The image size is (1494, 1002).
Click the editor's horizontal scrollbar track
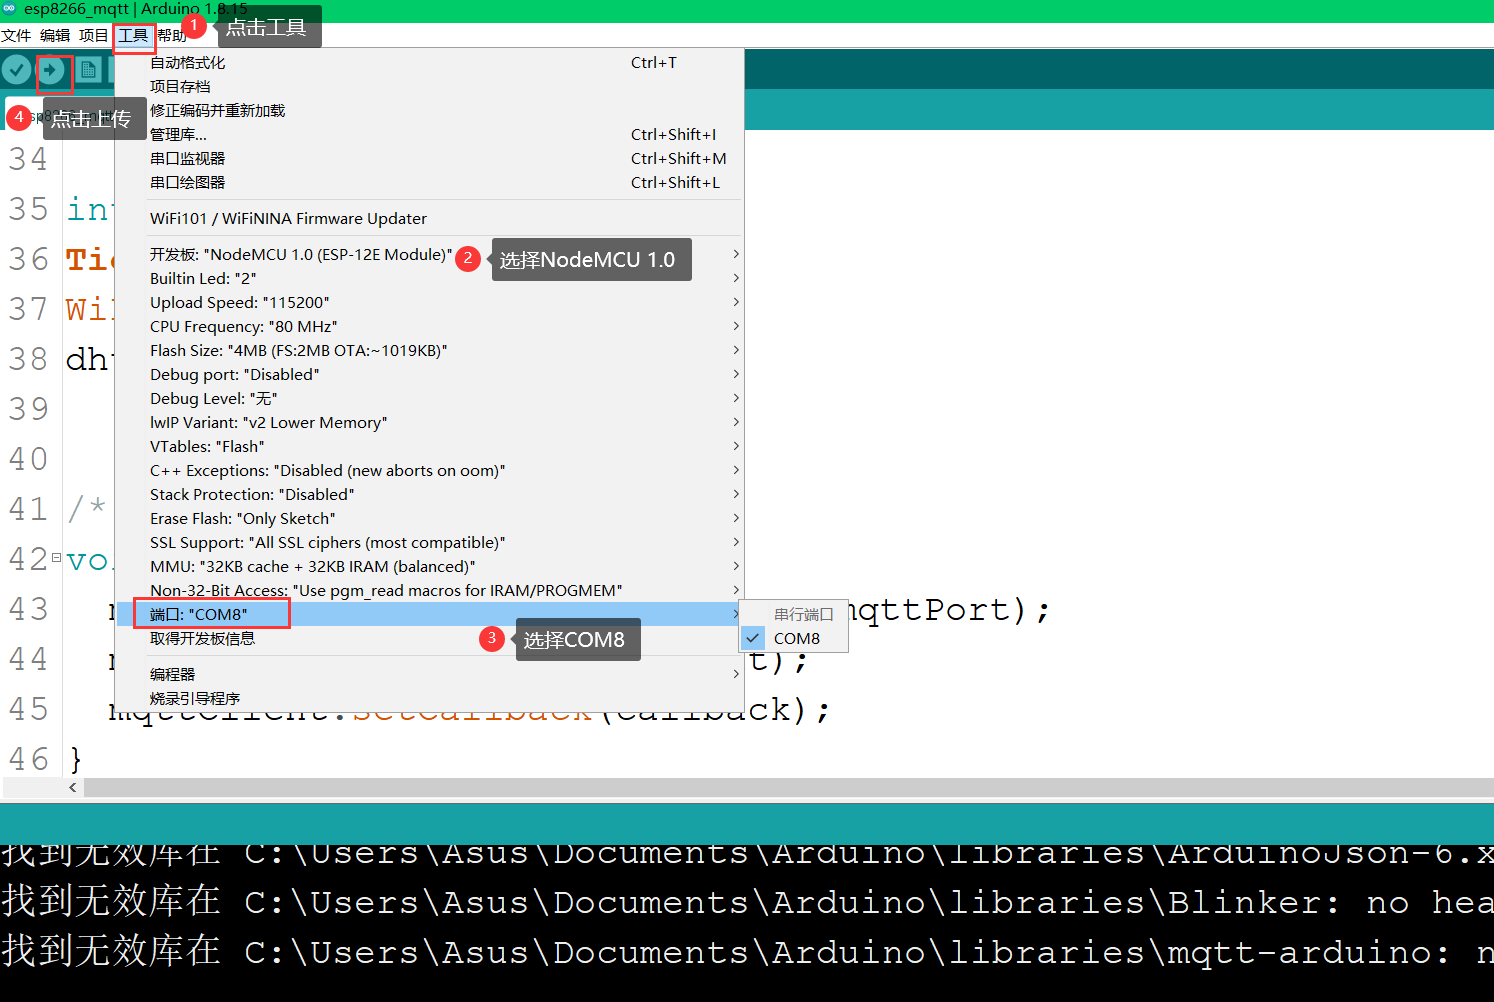(x=788, y=788)
